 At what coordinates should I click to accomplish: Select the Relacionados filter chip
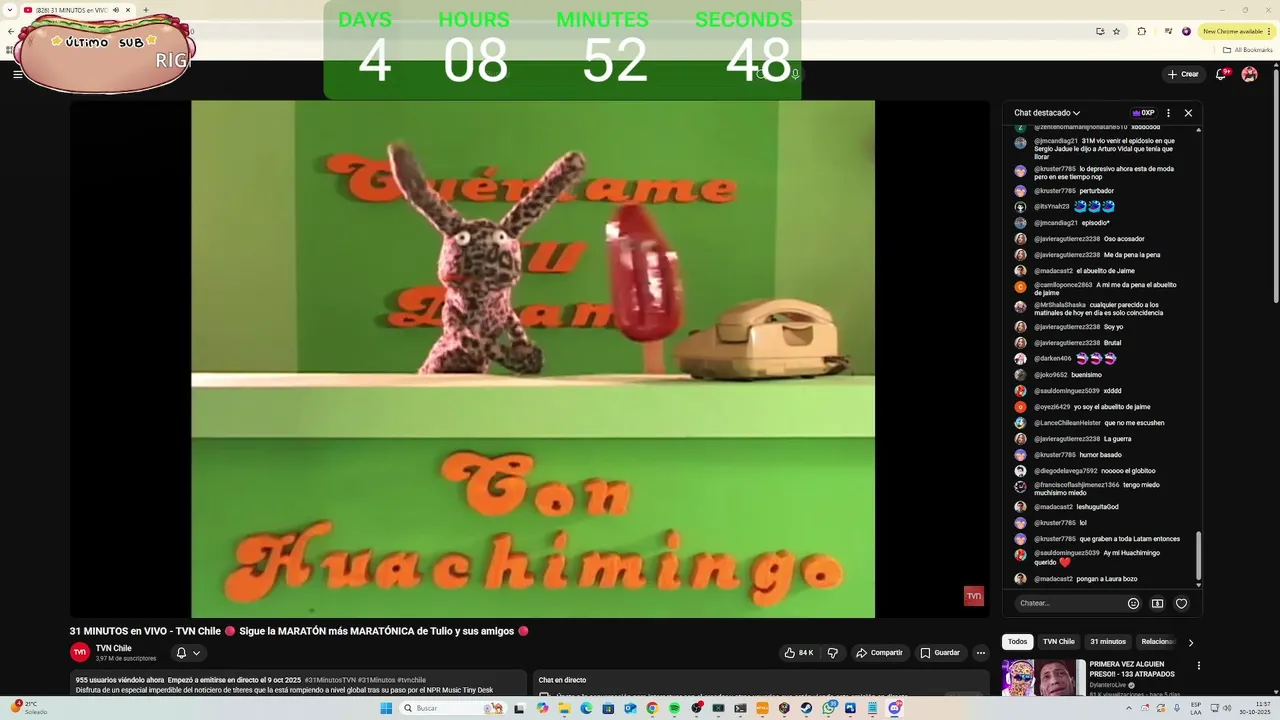[x=1158, y=642]
